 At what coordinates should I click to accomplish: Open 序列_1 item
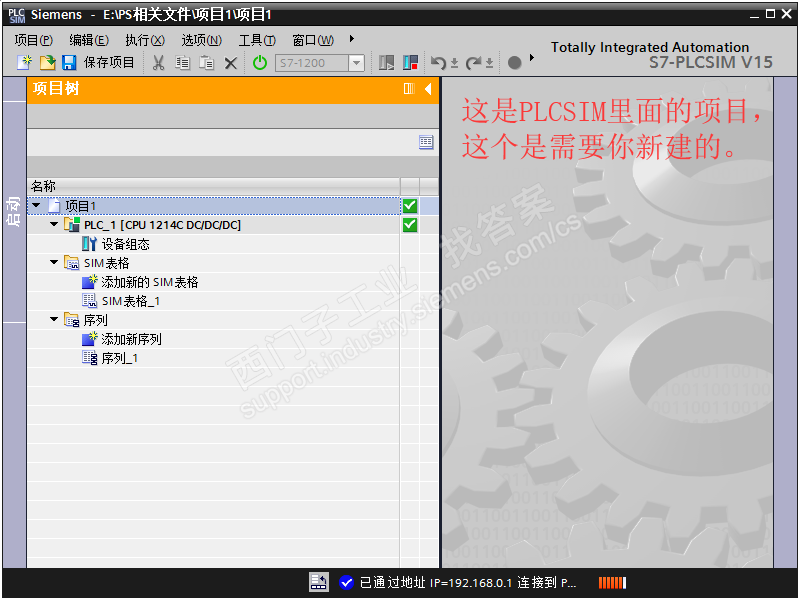click(120, 359)
